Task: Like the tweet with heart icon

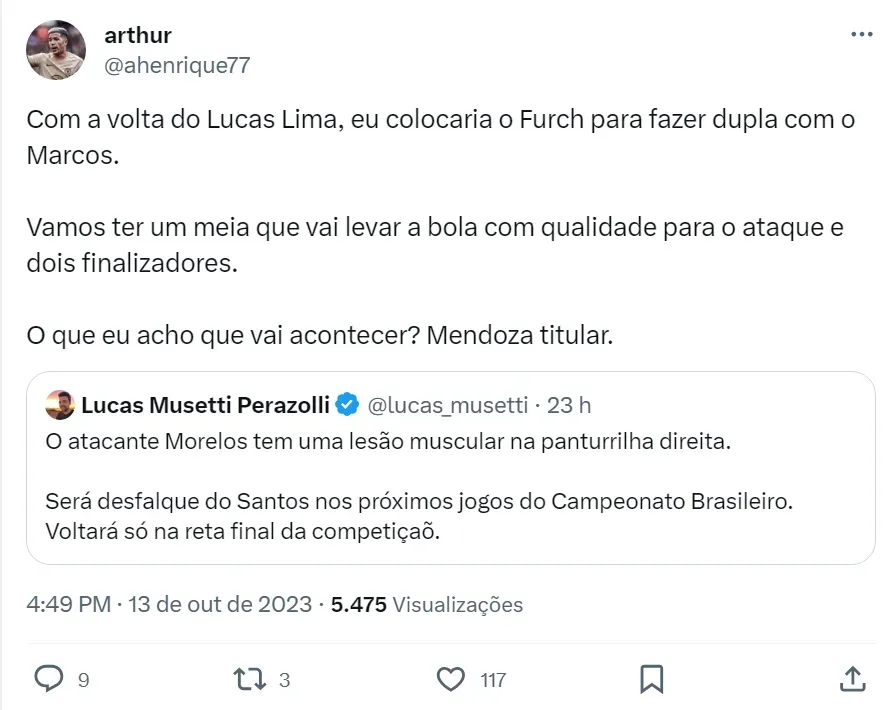Action: pyautogui.click(x=452, y=679)
